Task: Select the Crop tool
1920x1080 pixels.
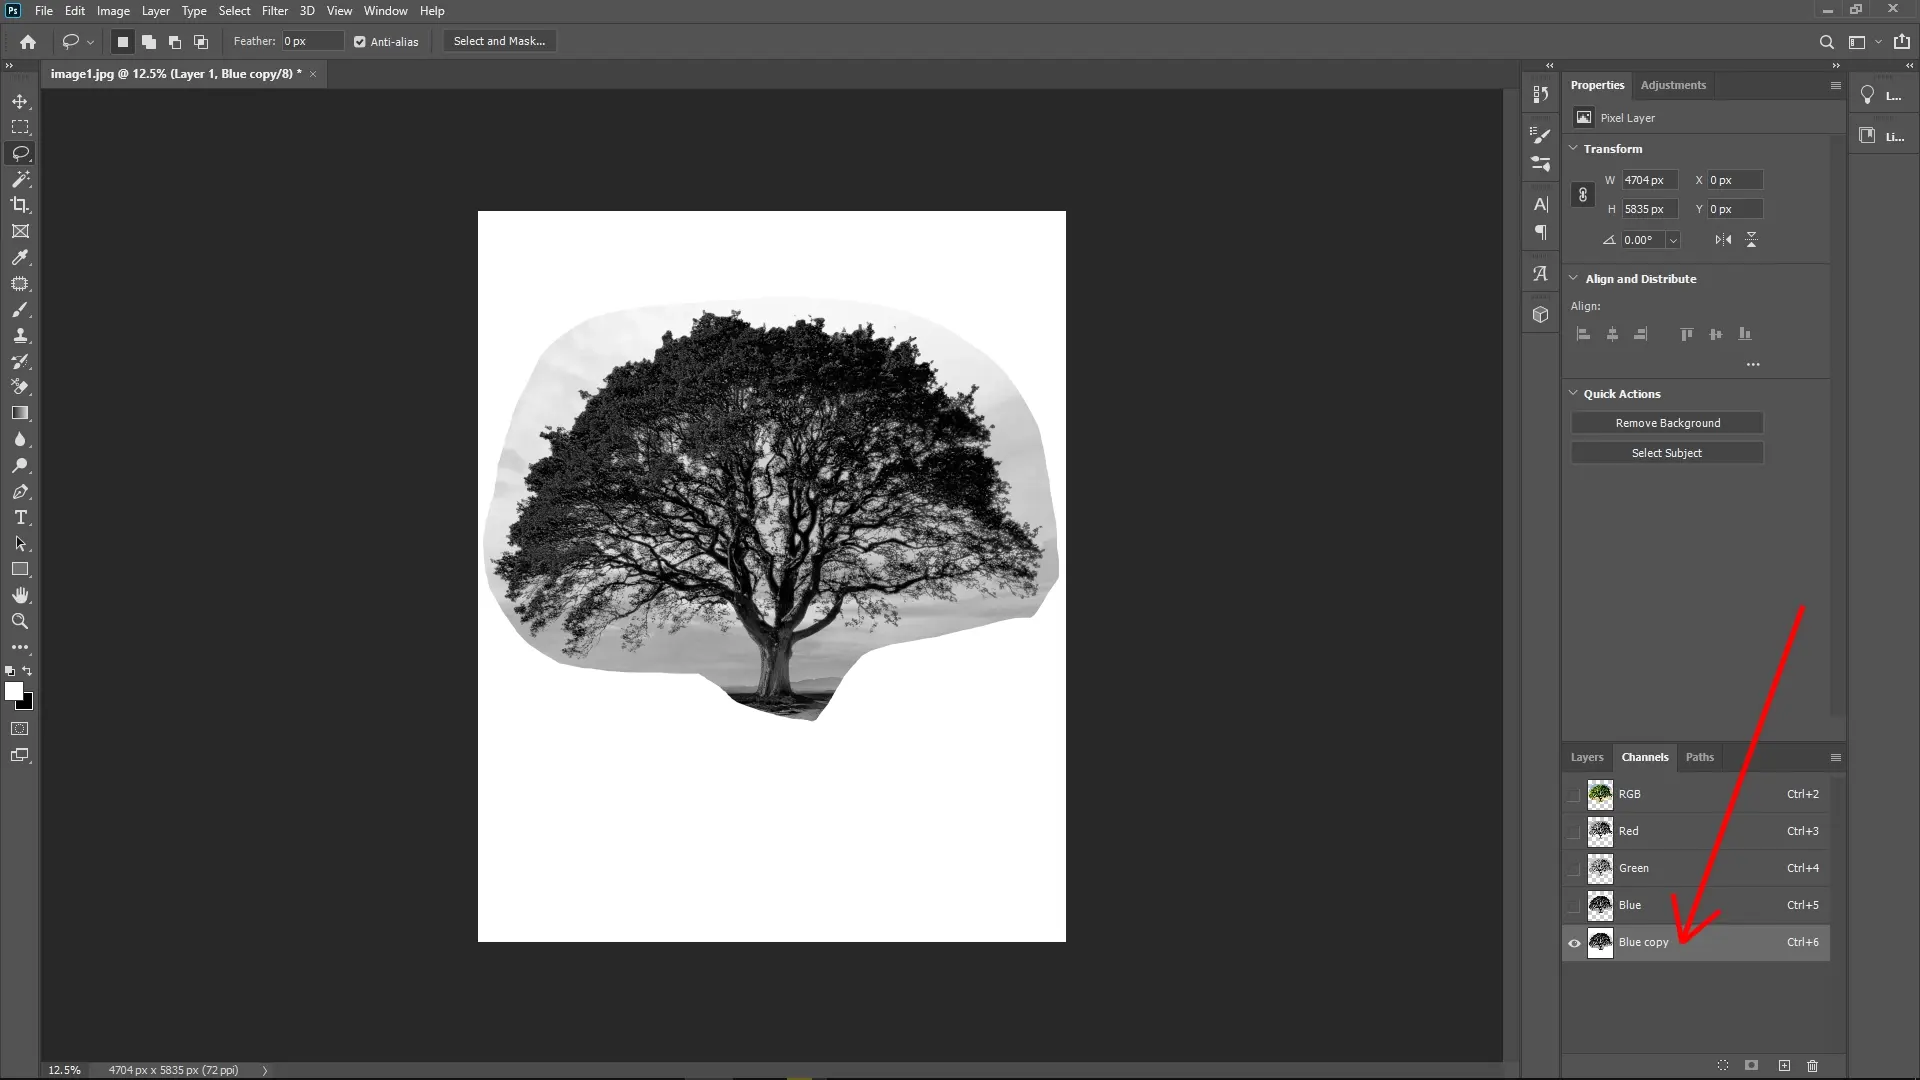Action: coord(20,205)
